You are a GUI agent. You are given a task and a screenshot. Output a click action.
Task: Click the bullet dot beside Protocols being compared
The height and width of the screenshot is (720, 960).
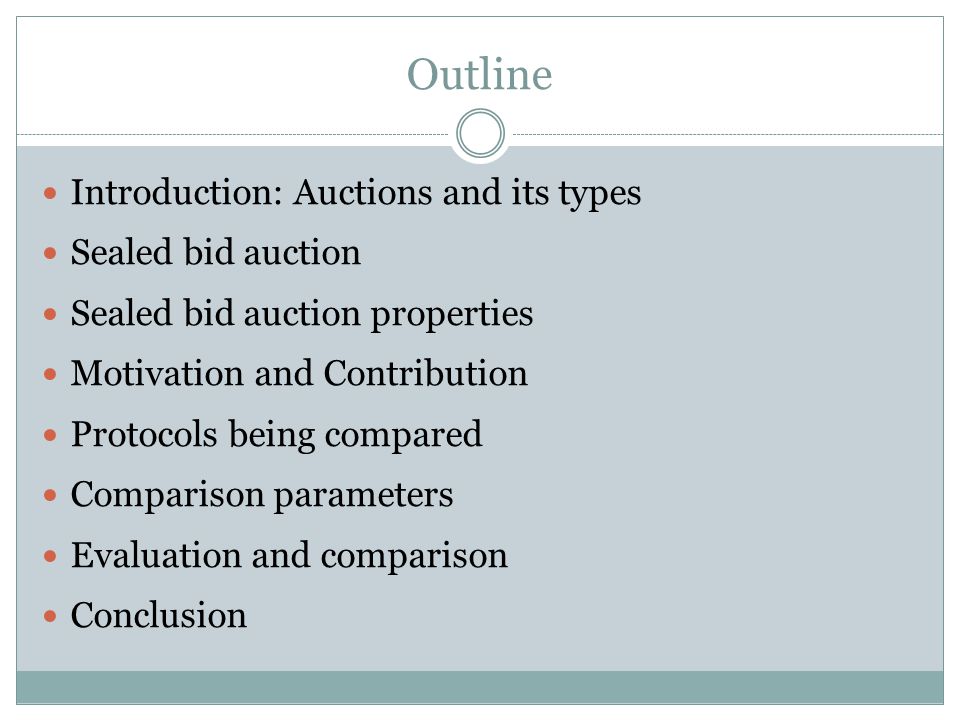(50, 435)
